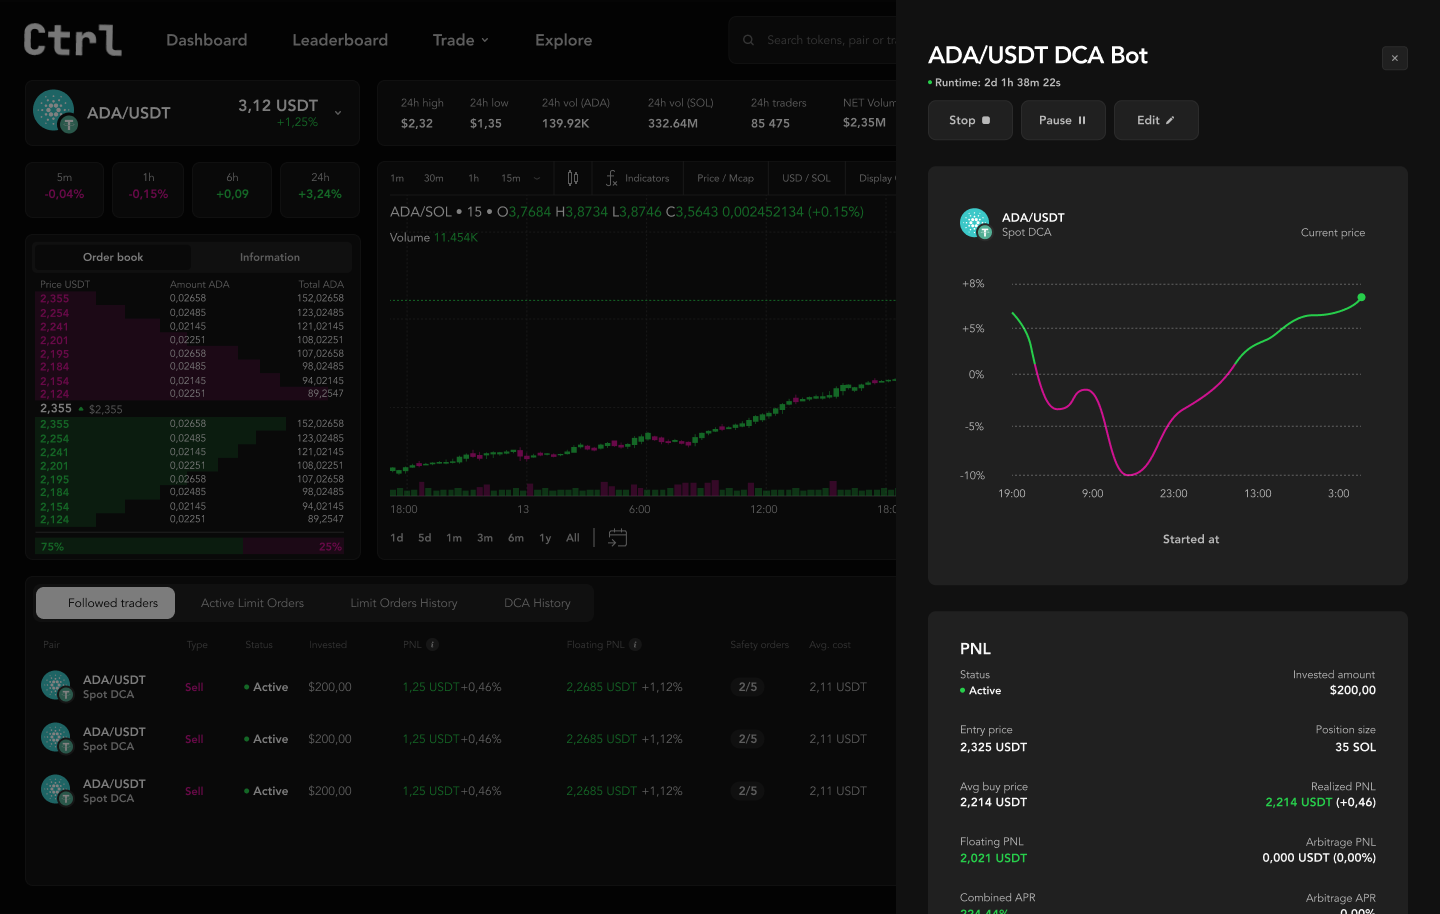
Task: Click the ADA/USDT coin icon in header
Action: (x=55, y=111)
